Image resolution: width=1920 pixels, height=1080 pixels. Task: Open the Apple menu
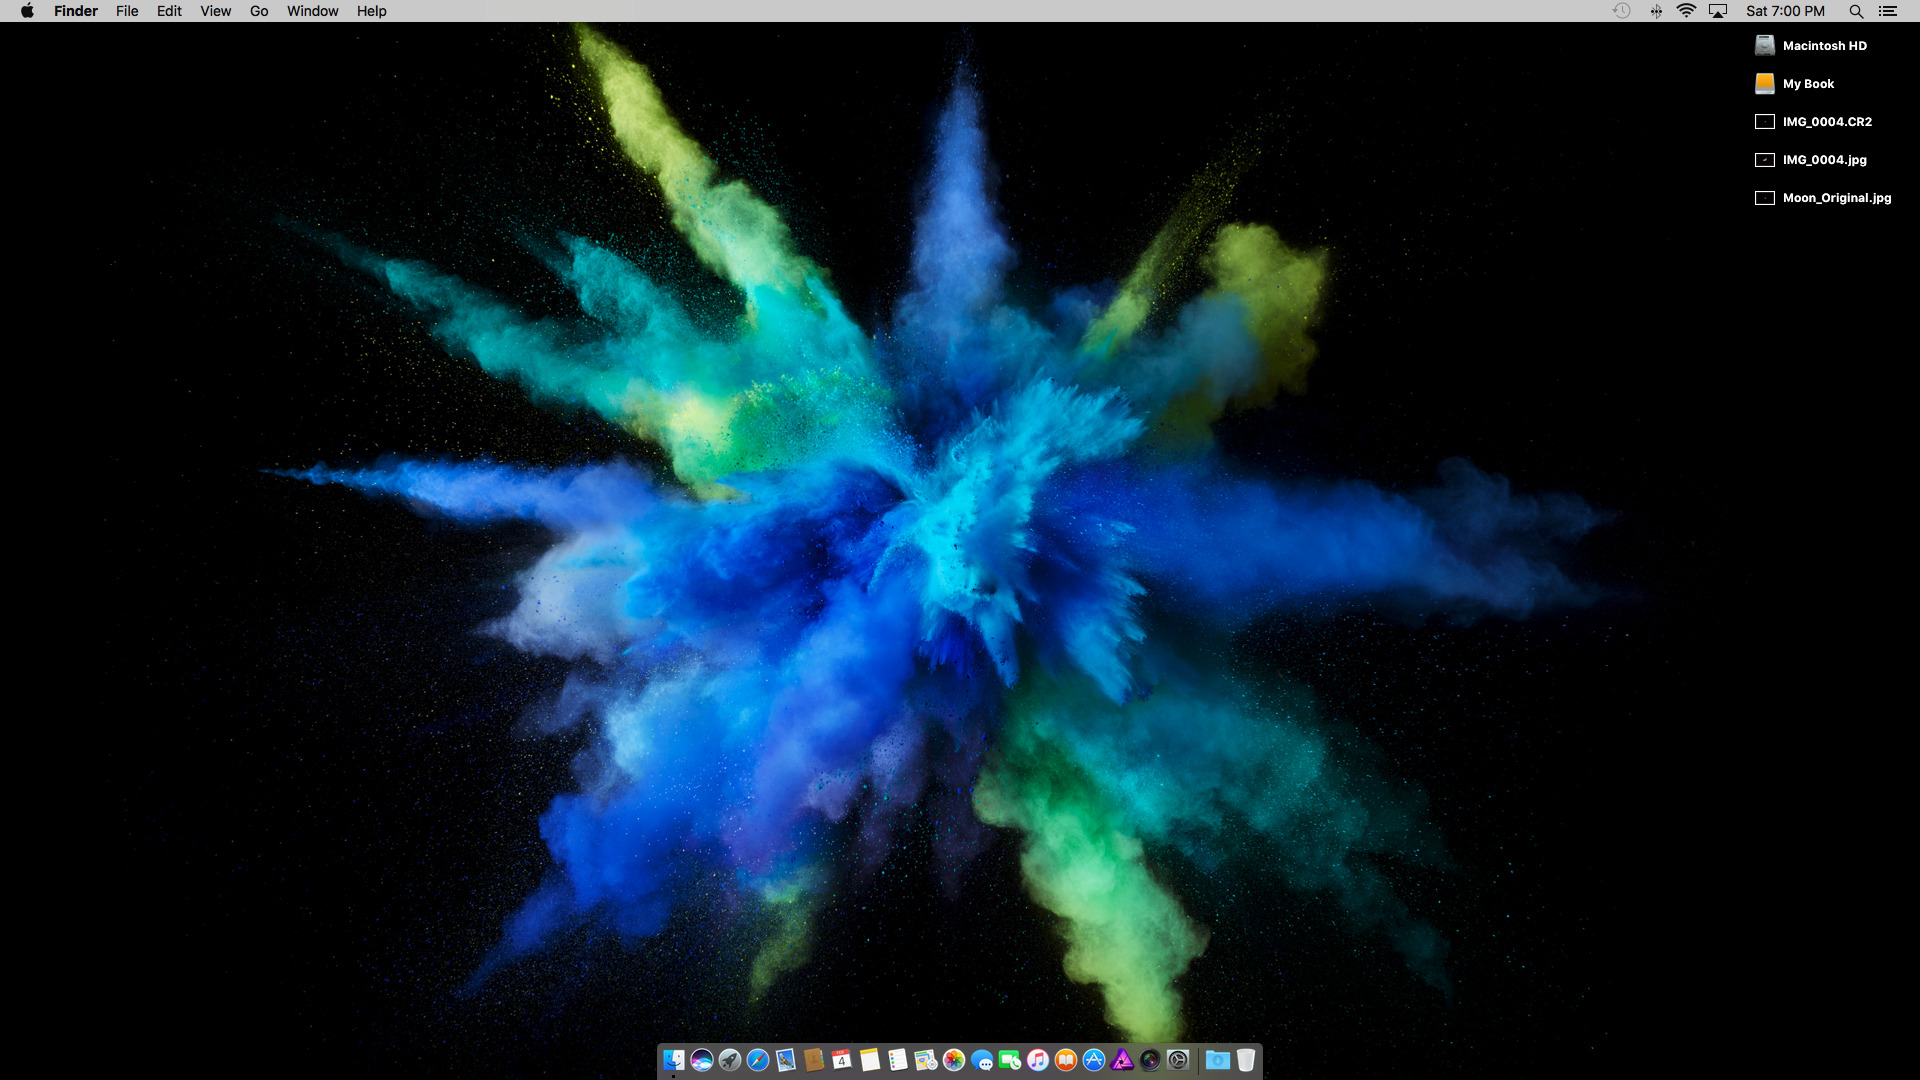(x=27, y=11)
